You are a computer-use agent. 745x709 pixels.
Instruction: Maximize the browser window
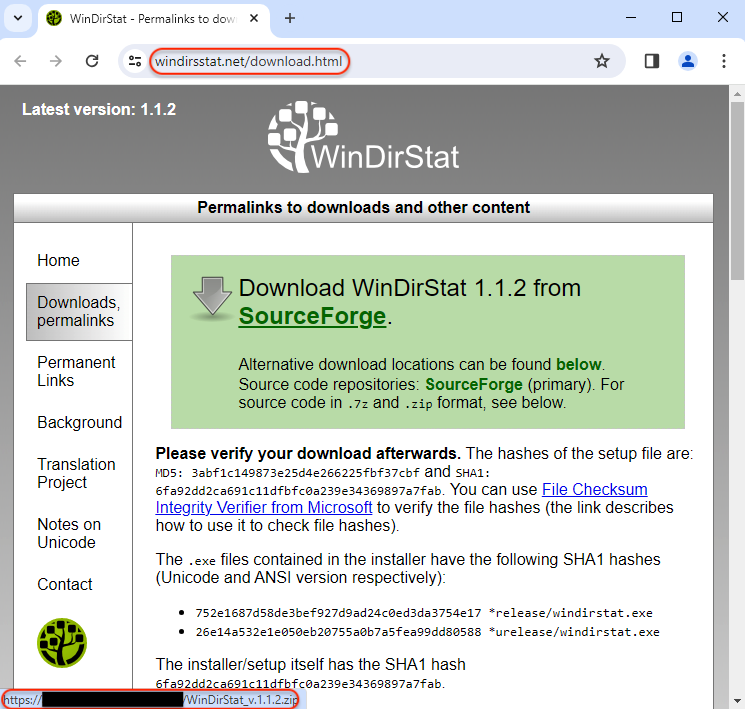coord(677,18)
